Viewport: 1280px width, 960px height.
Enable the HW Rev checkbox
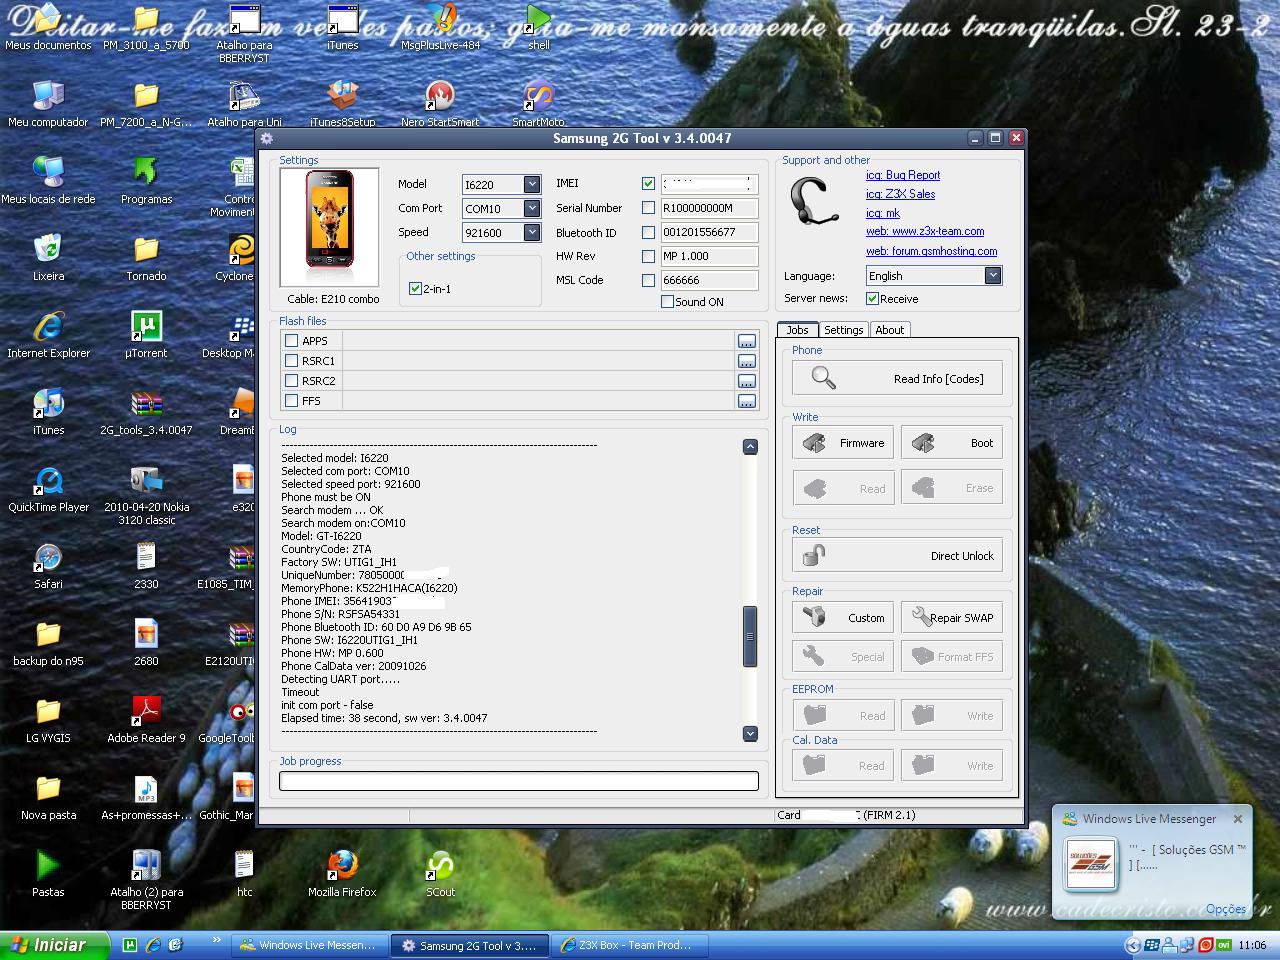coord(648,256)
